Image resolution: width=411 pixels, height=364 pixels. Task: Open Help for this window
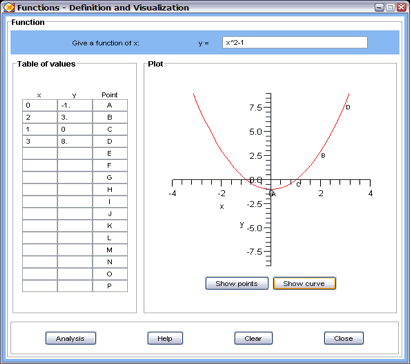pyautogui.click(x=165, y=338)
